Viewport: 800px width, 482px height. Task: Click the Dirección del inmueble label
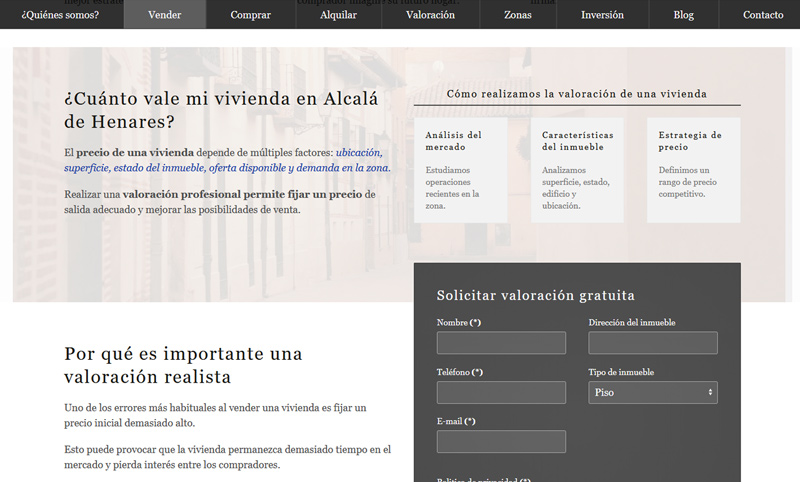(x=632, y=322)
